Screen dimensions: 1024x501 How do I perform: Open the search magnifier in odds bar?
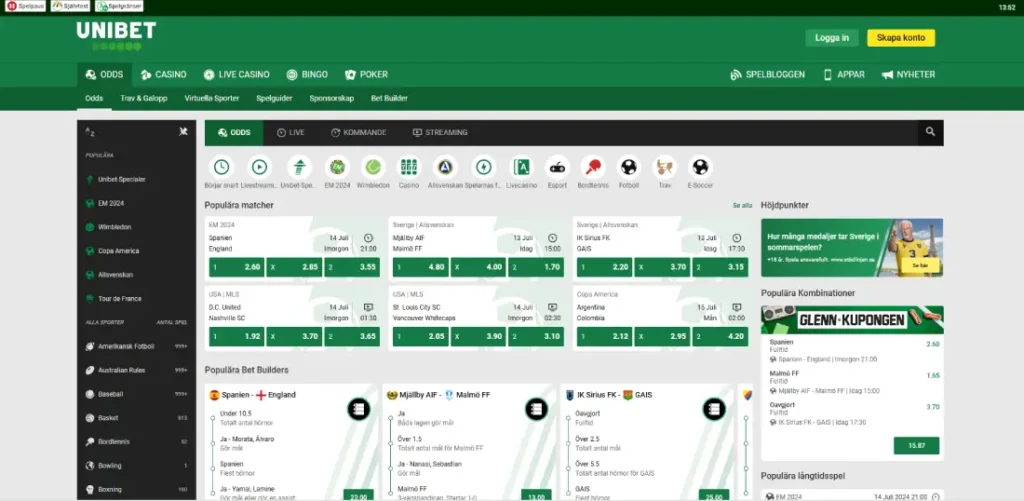click(930, 132)
